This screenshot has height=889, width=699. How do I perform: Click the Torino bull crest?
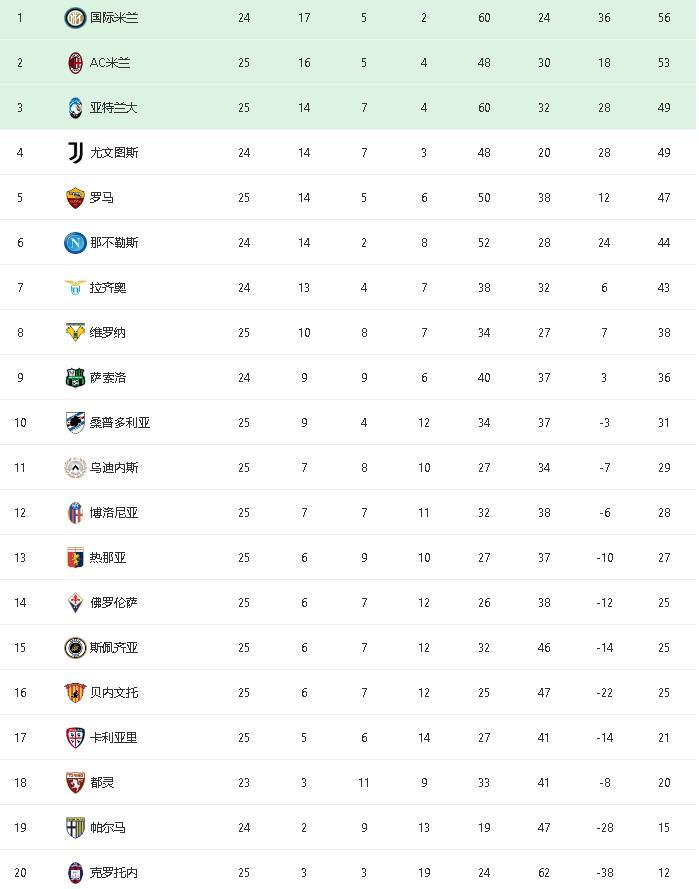[x=75, y=782]
